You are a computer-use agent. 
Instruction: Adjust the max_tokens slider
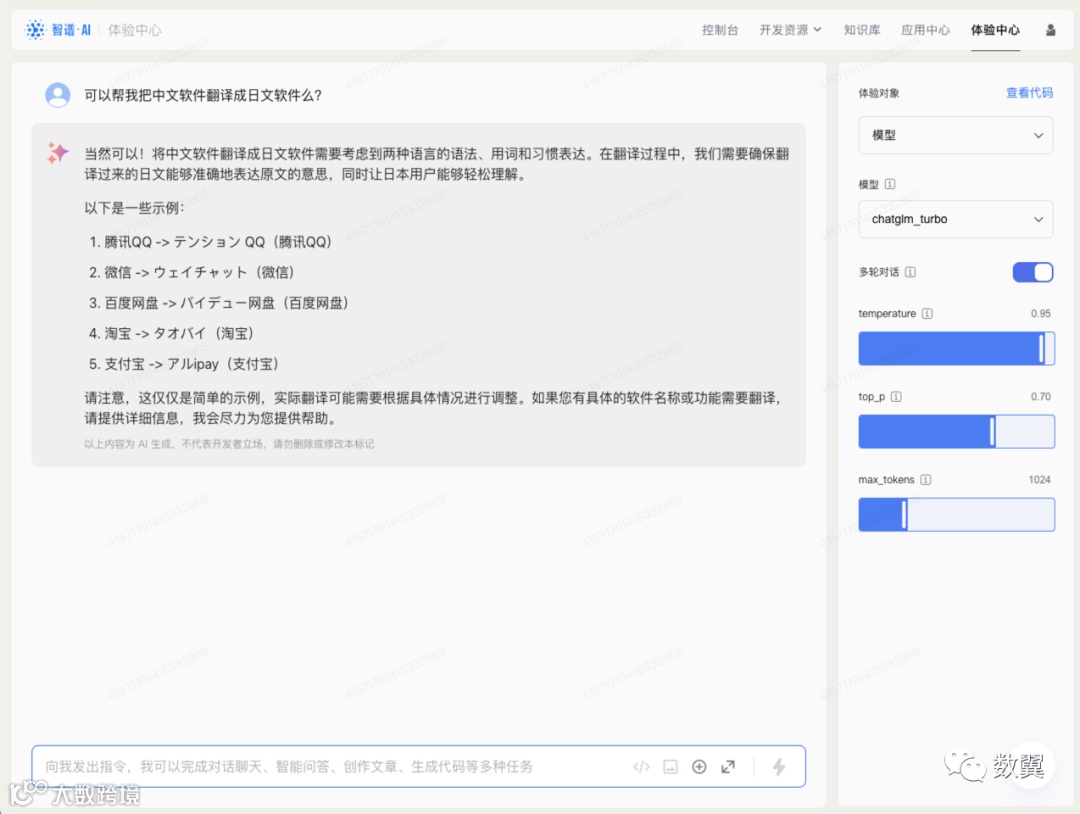pos(956,514)
